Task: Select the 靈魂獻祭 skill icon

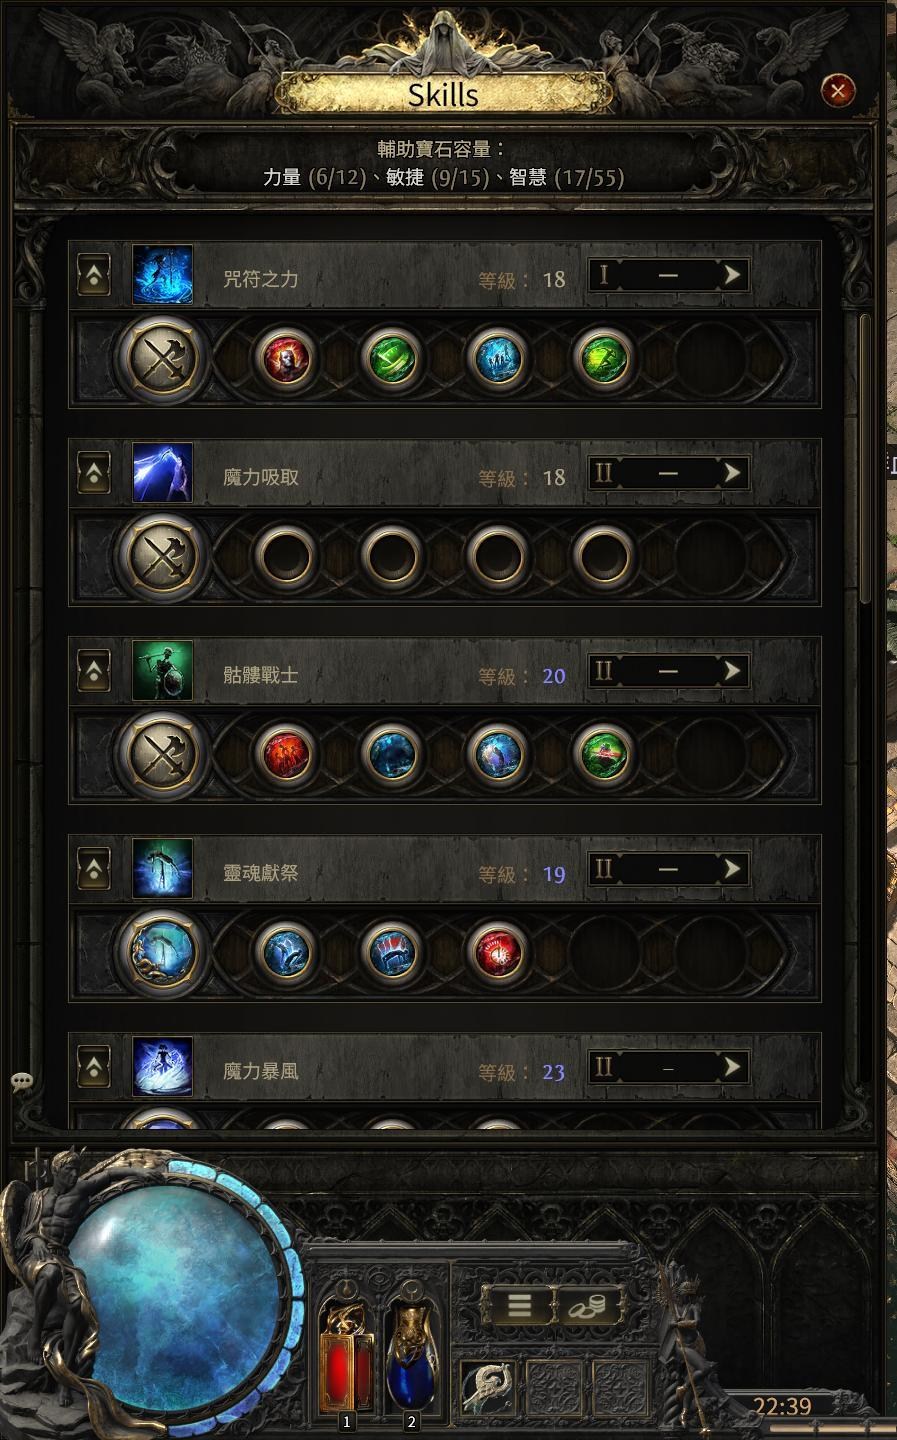Action: point(162,869)
